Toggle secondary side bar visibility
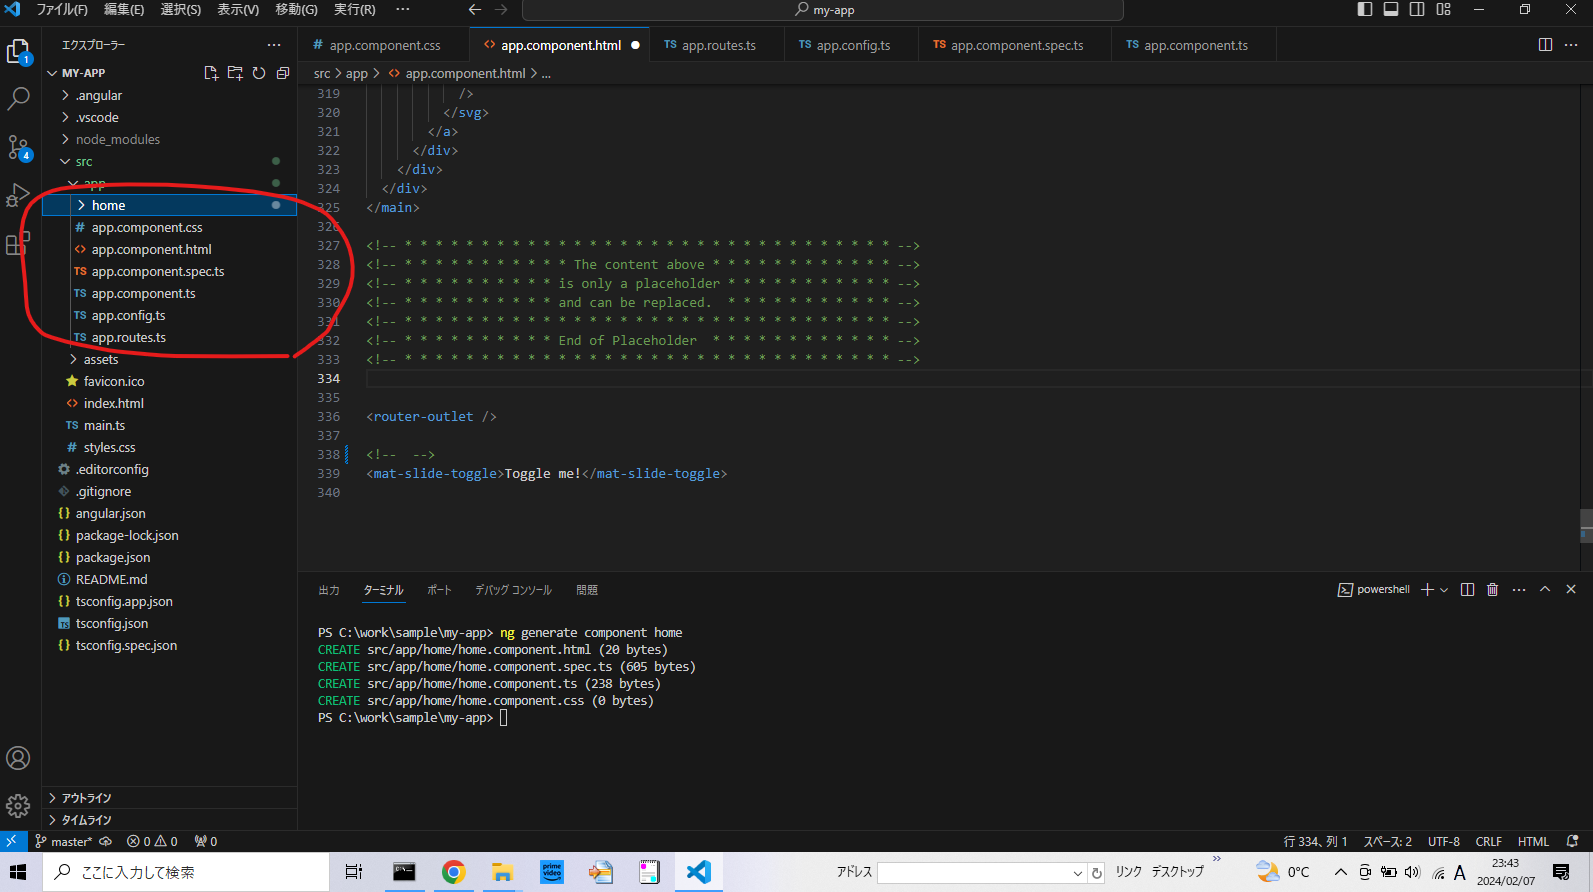This screenshot has height=892, width=1593. (1417, 10)
